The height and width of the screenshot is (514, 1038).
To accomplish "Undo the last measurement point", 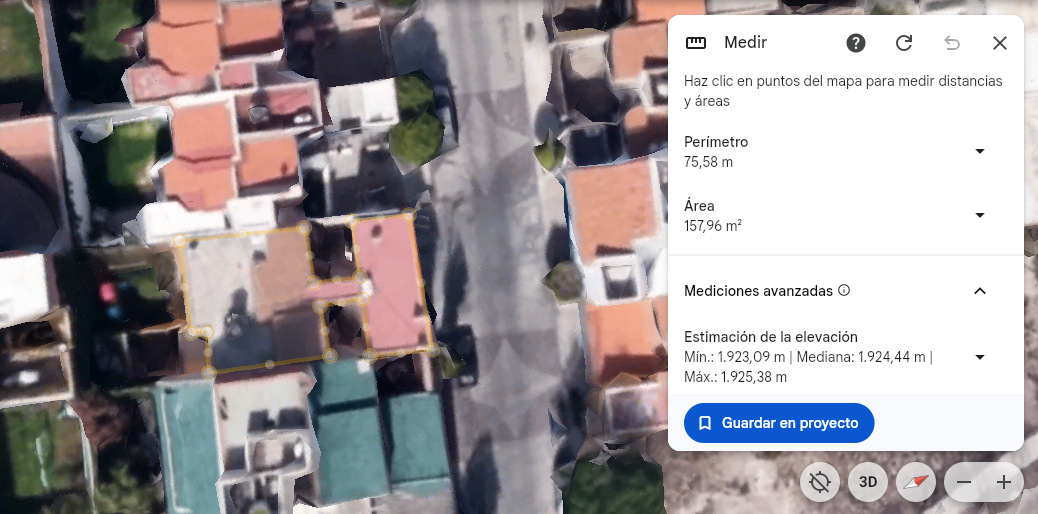I will (x=951, y=43).
